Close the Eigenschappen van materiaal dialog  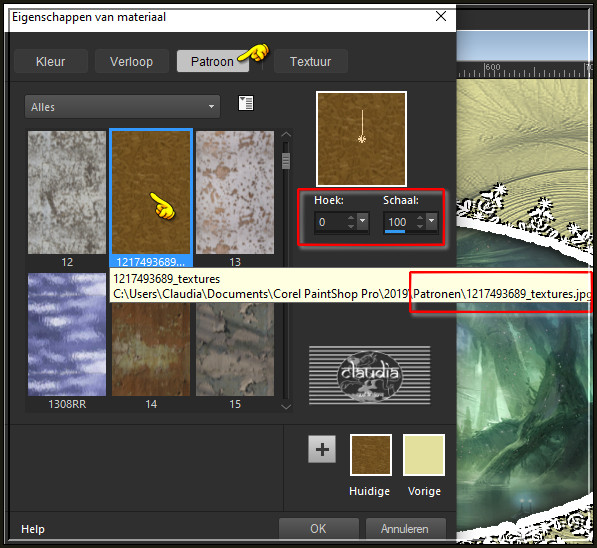(x=441, y=16)
